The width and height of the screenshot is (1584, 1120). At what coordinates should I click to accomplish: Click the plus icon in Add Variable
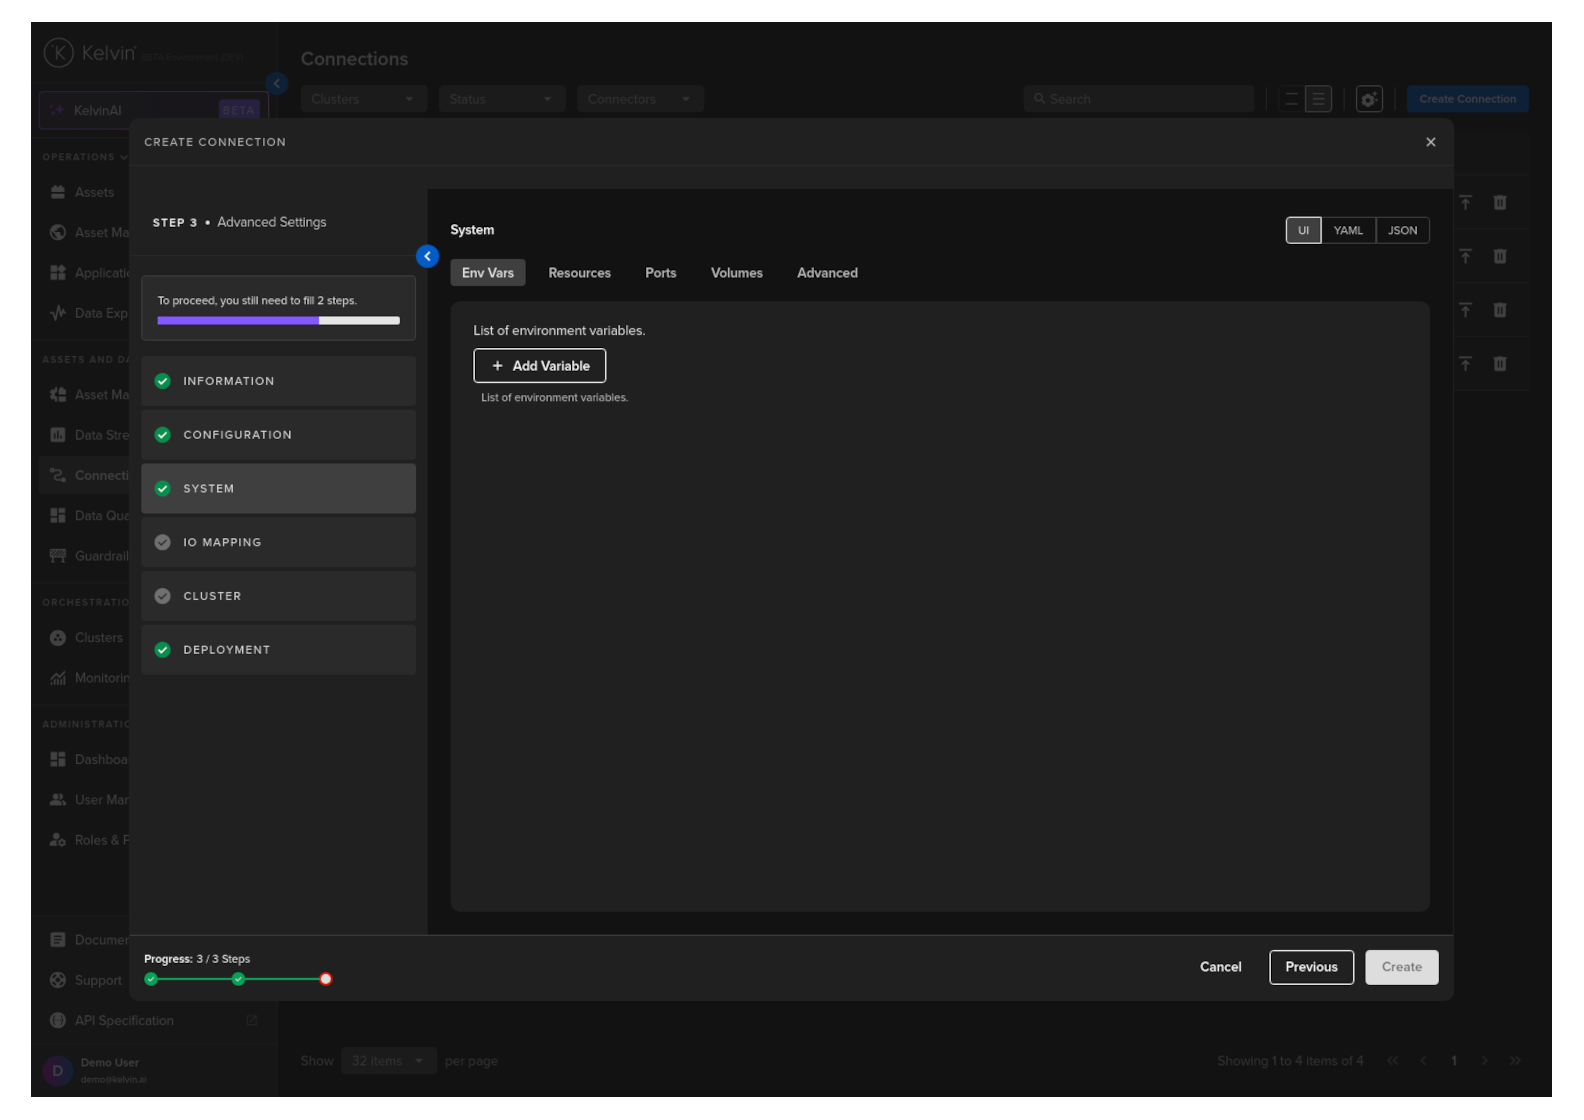coord(497,366)
